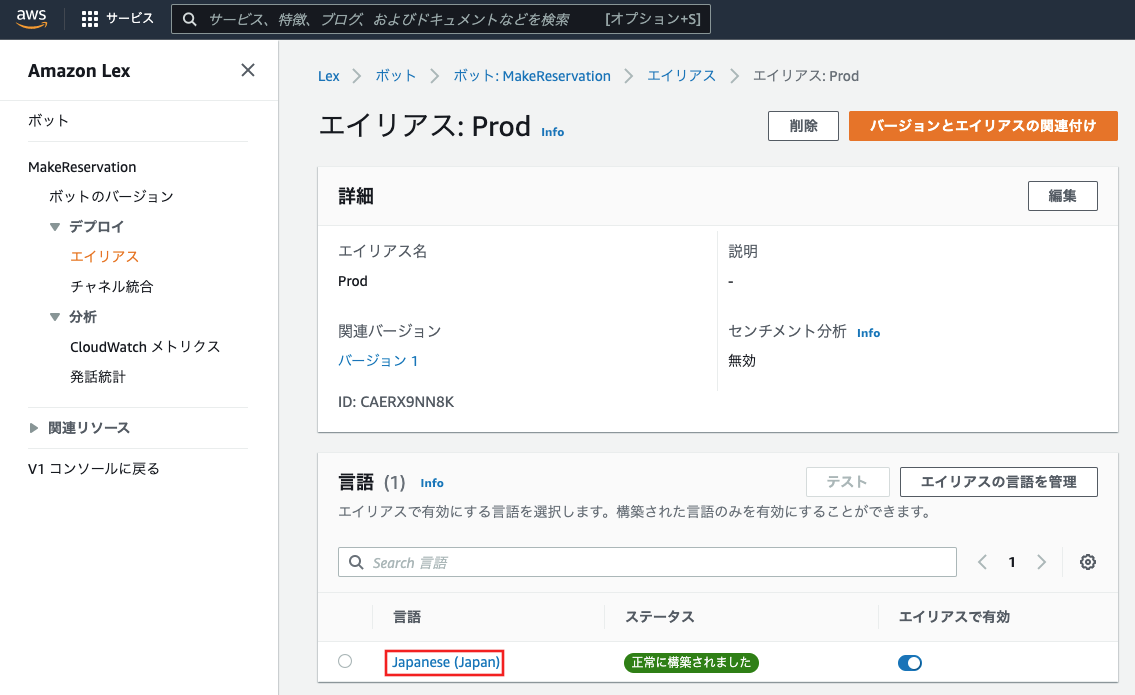Go to previous page of languages
Screen dimensions: 1135x695
click(x=982, y=562)
